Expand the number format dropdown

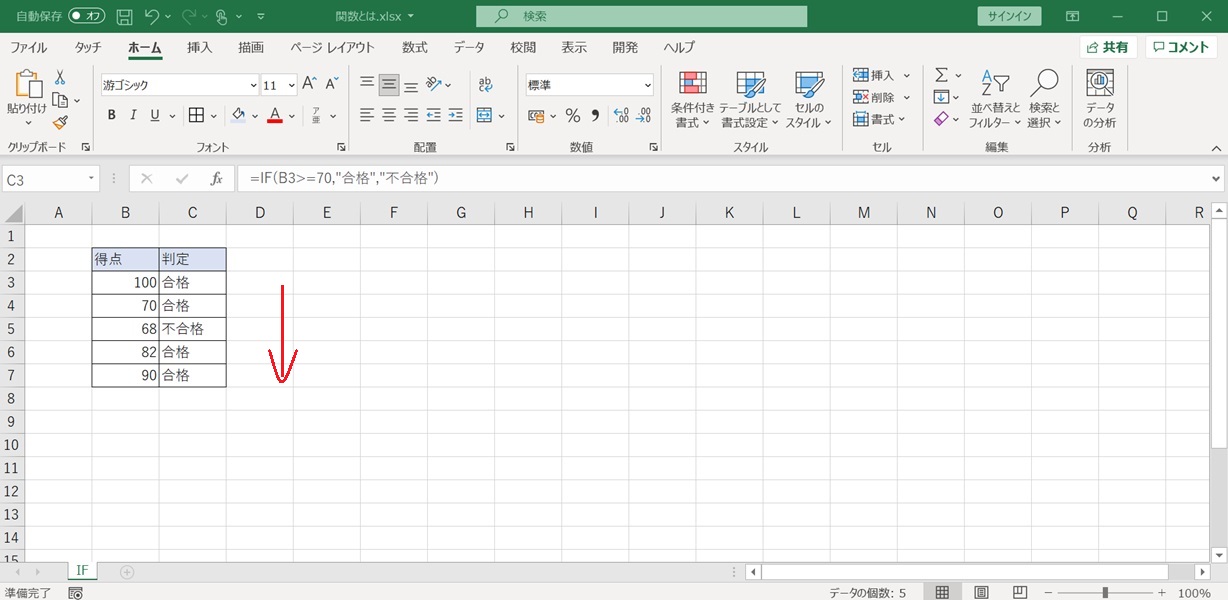pyautogui.click(x=647, y=86)
